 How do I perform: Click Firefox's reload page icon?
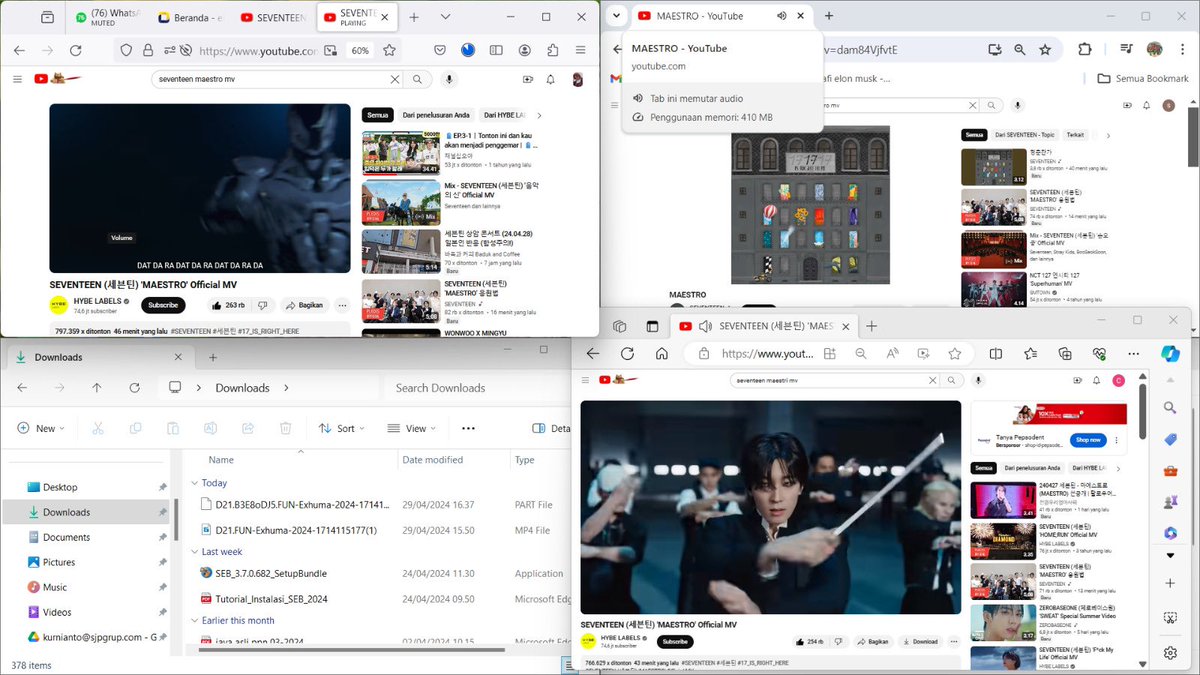pos(76,50)
